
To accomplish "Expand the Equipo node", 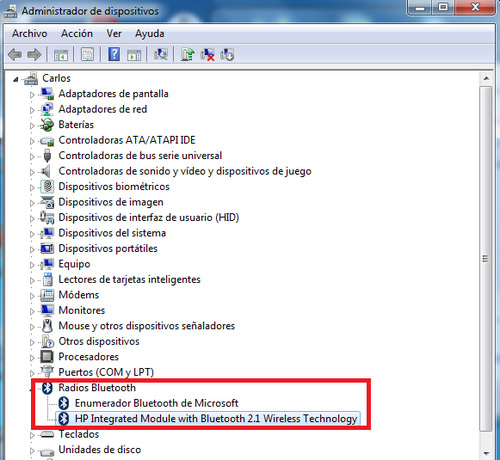I will 32,265.
